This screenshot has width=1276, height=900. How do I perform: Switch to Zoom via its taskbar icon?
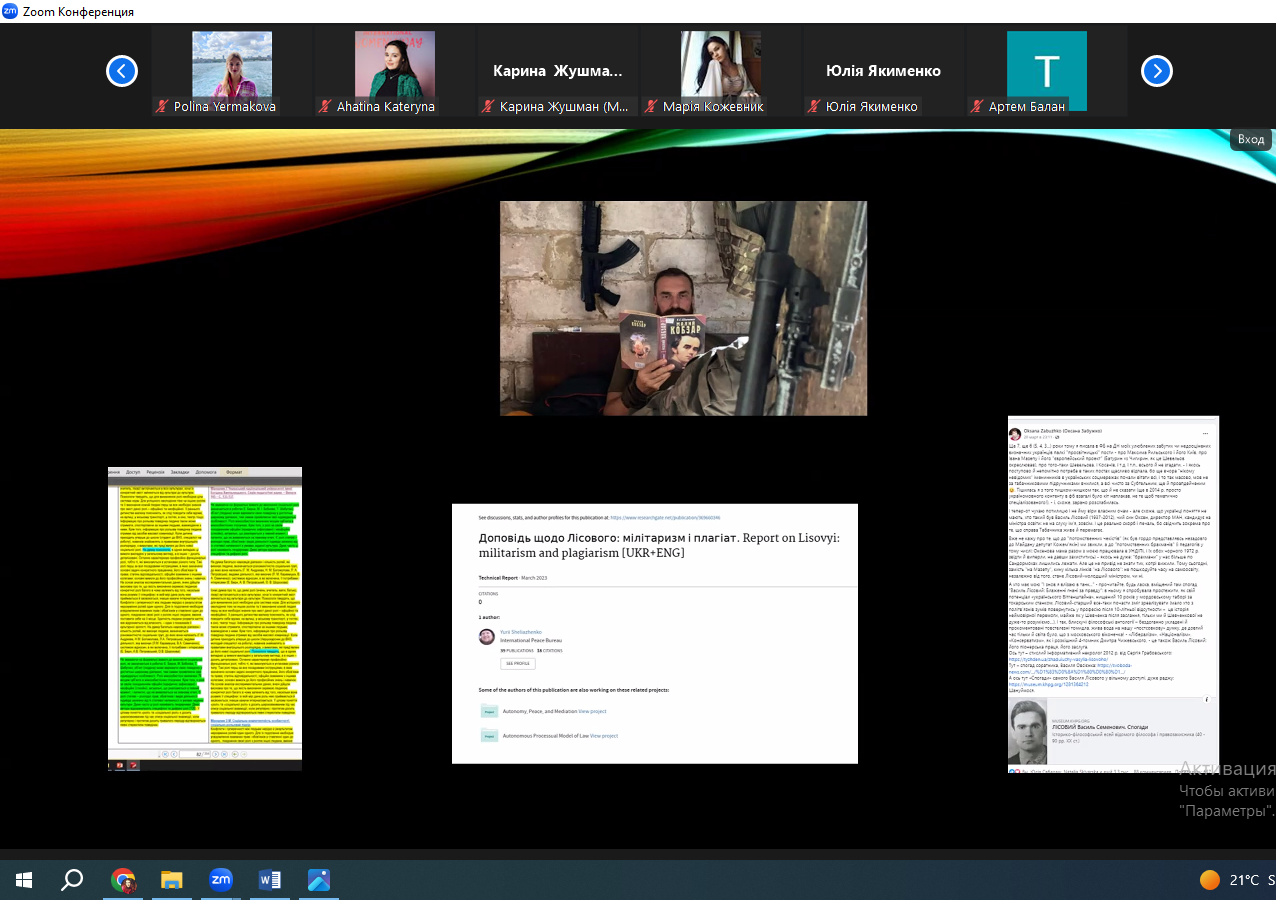coord(221,880)
